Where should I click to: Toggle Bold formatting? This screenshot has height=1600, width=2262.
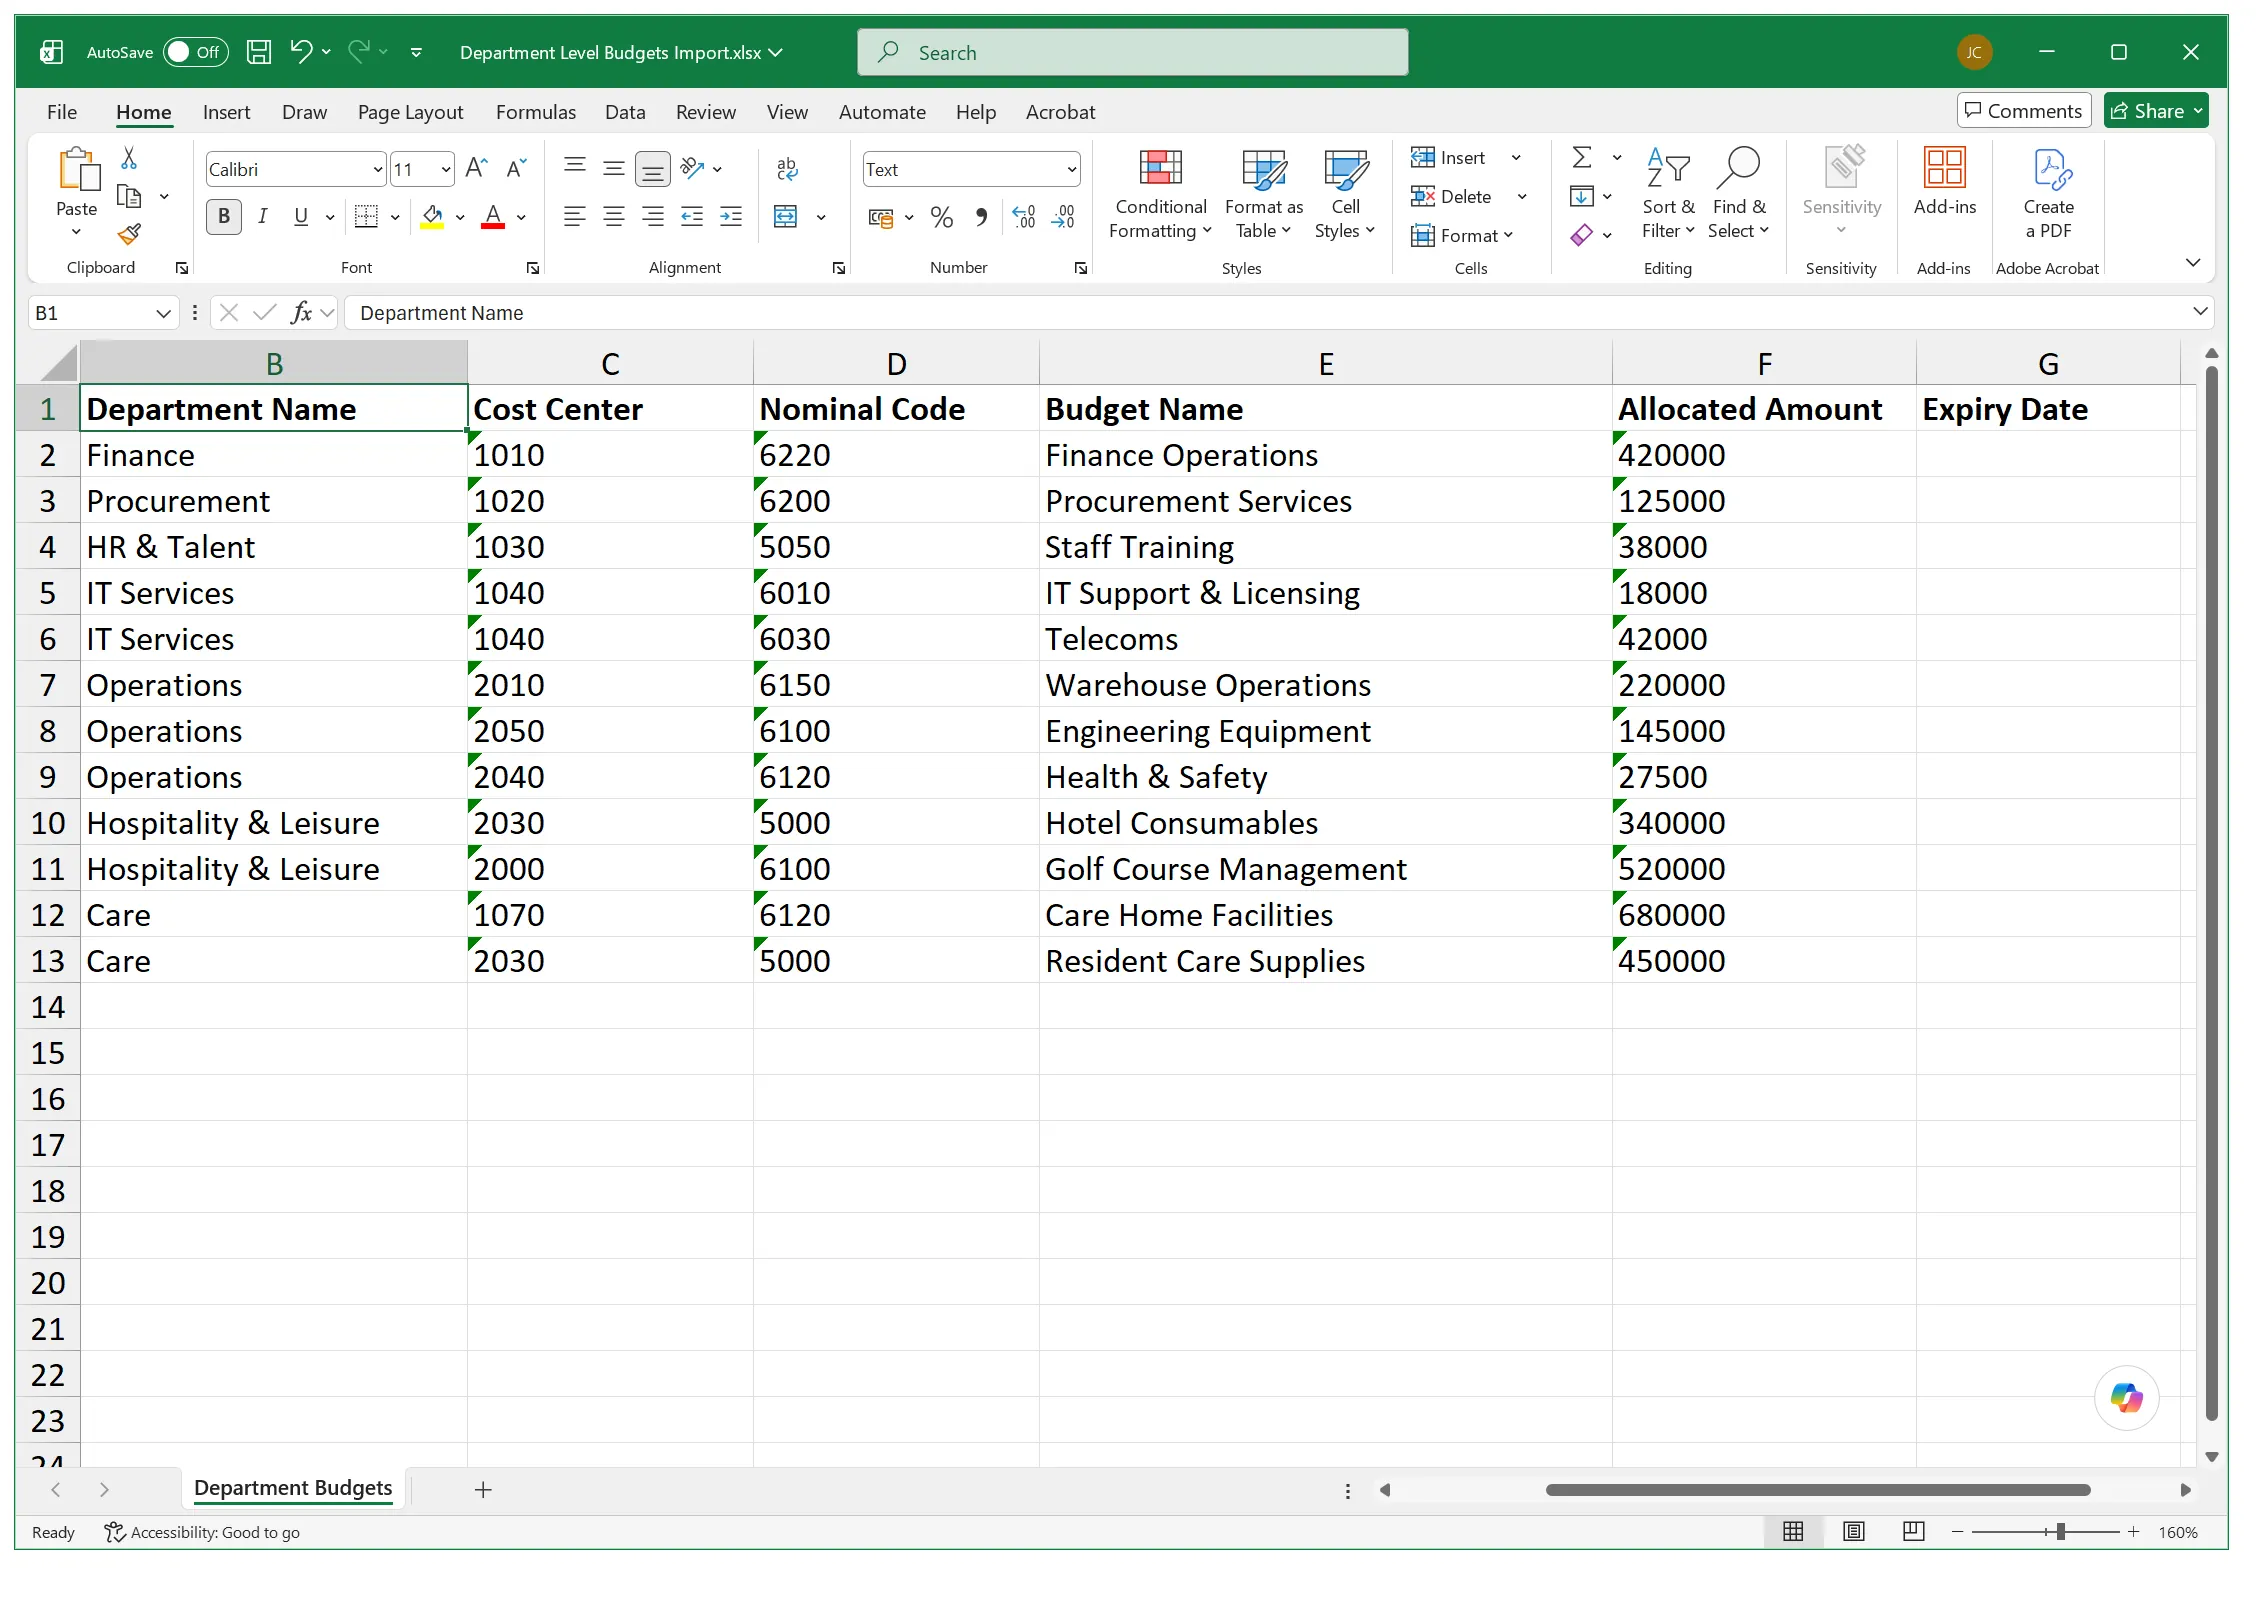click(224, 217)
